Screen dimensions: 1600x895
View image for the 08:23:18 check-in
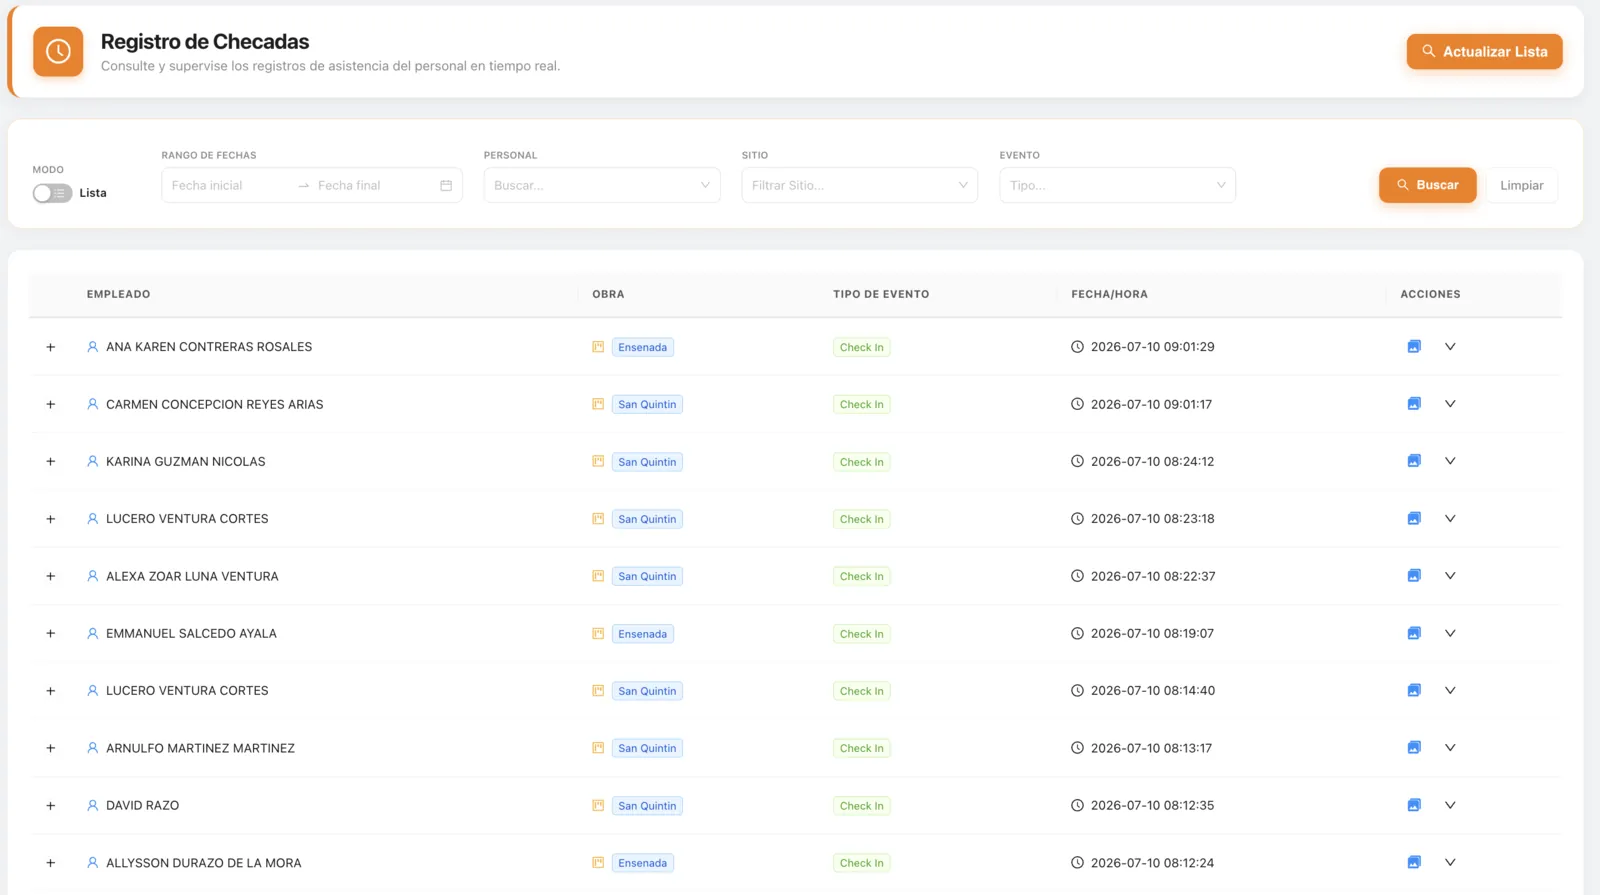tap(1414, 519)
